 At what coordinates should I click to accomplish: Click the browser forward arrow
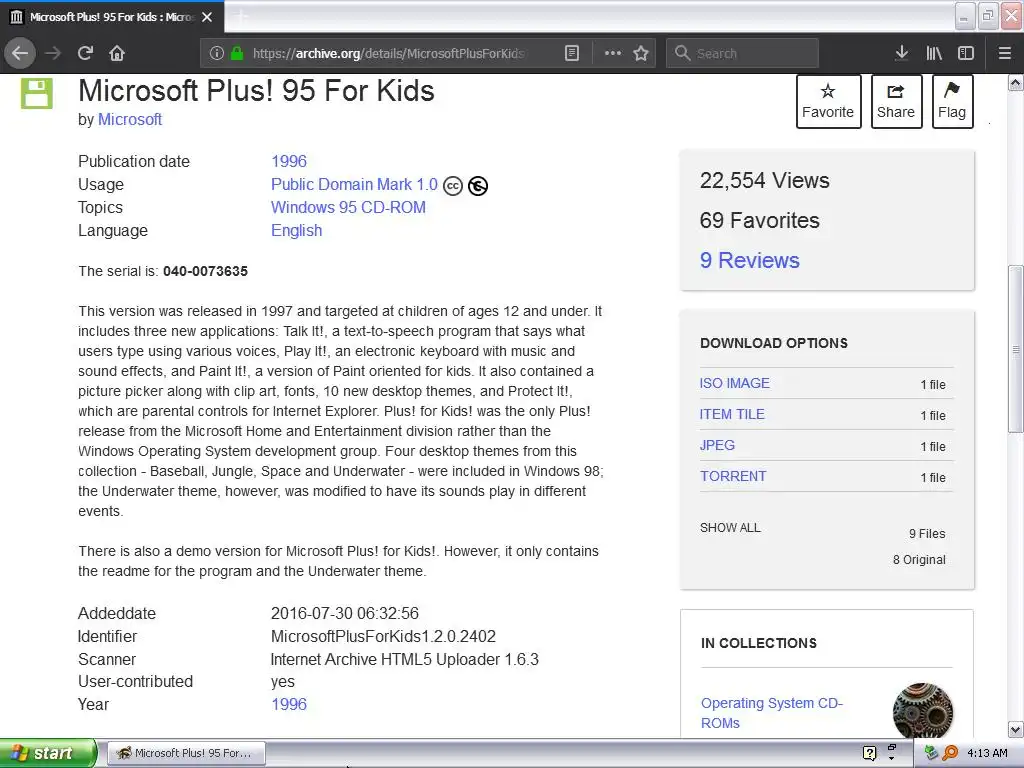tap(53, 53)
